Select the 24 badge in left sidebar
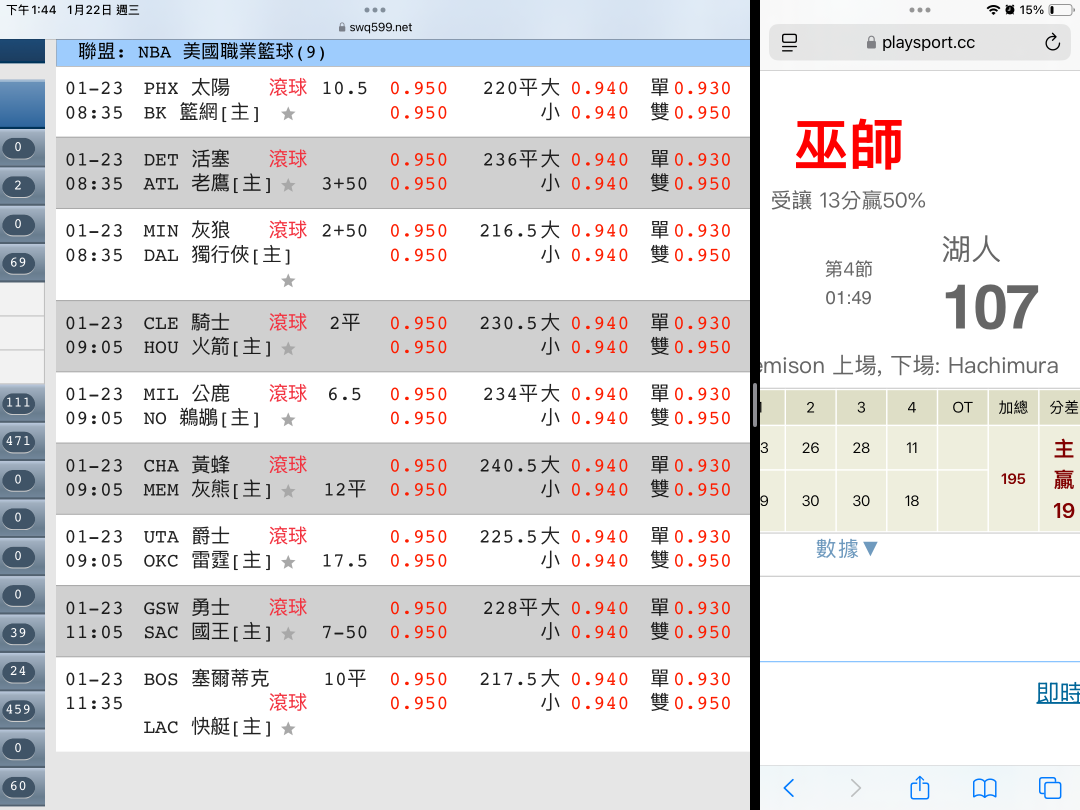The image size is (1080, 810). pos(19,671)
